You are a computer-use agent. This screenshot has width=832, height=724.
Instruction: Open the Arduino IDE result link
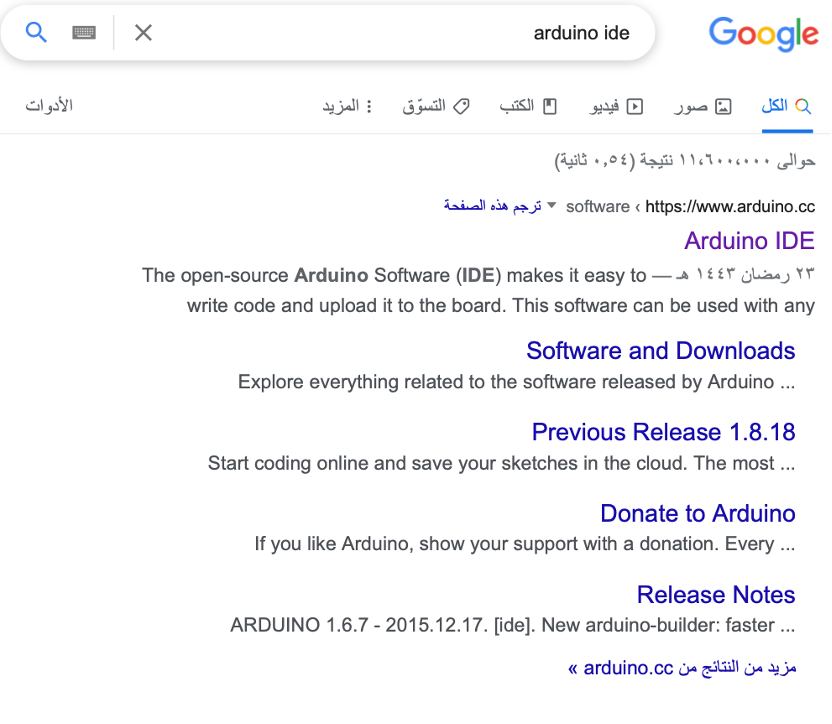tap(750, 240)
